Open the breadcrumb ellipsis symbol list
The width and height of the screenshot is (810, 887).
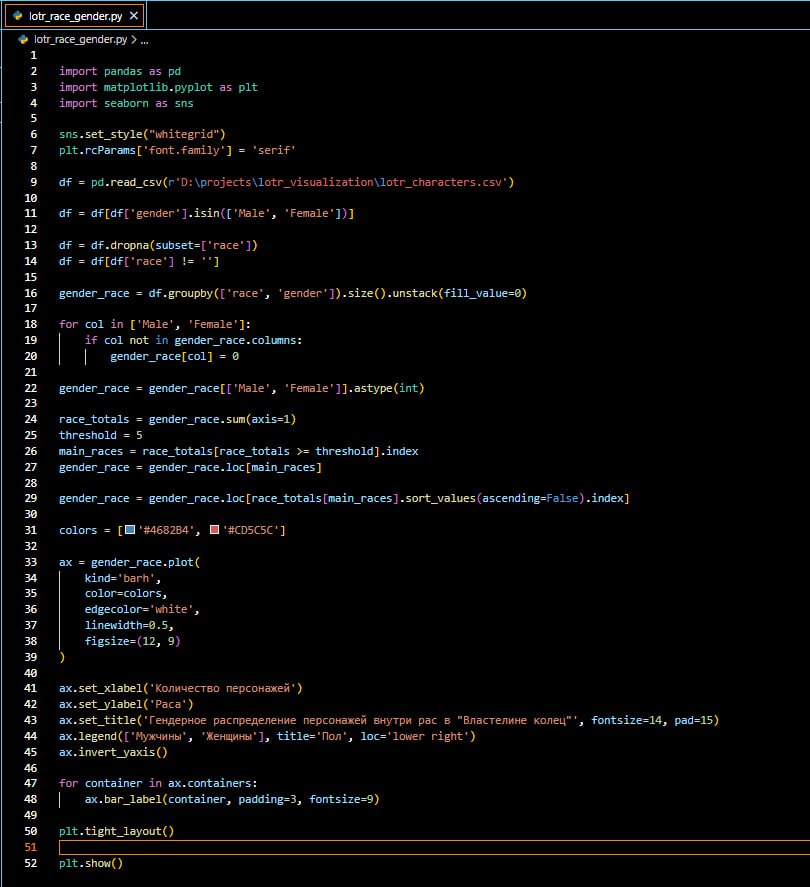(144, 40)
